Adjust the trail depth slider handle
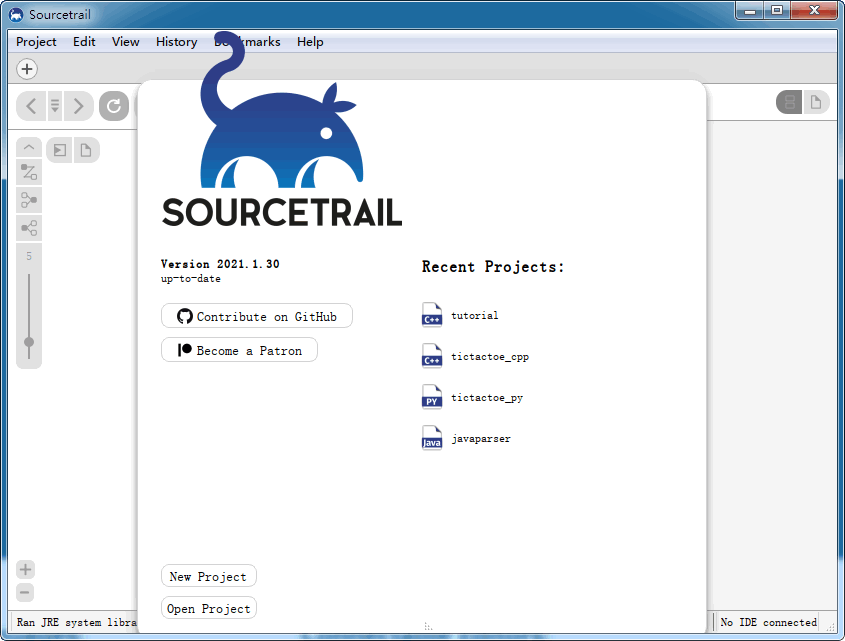Screen dimensions: 845x641 (x=29, y=342)
